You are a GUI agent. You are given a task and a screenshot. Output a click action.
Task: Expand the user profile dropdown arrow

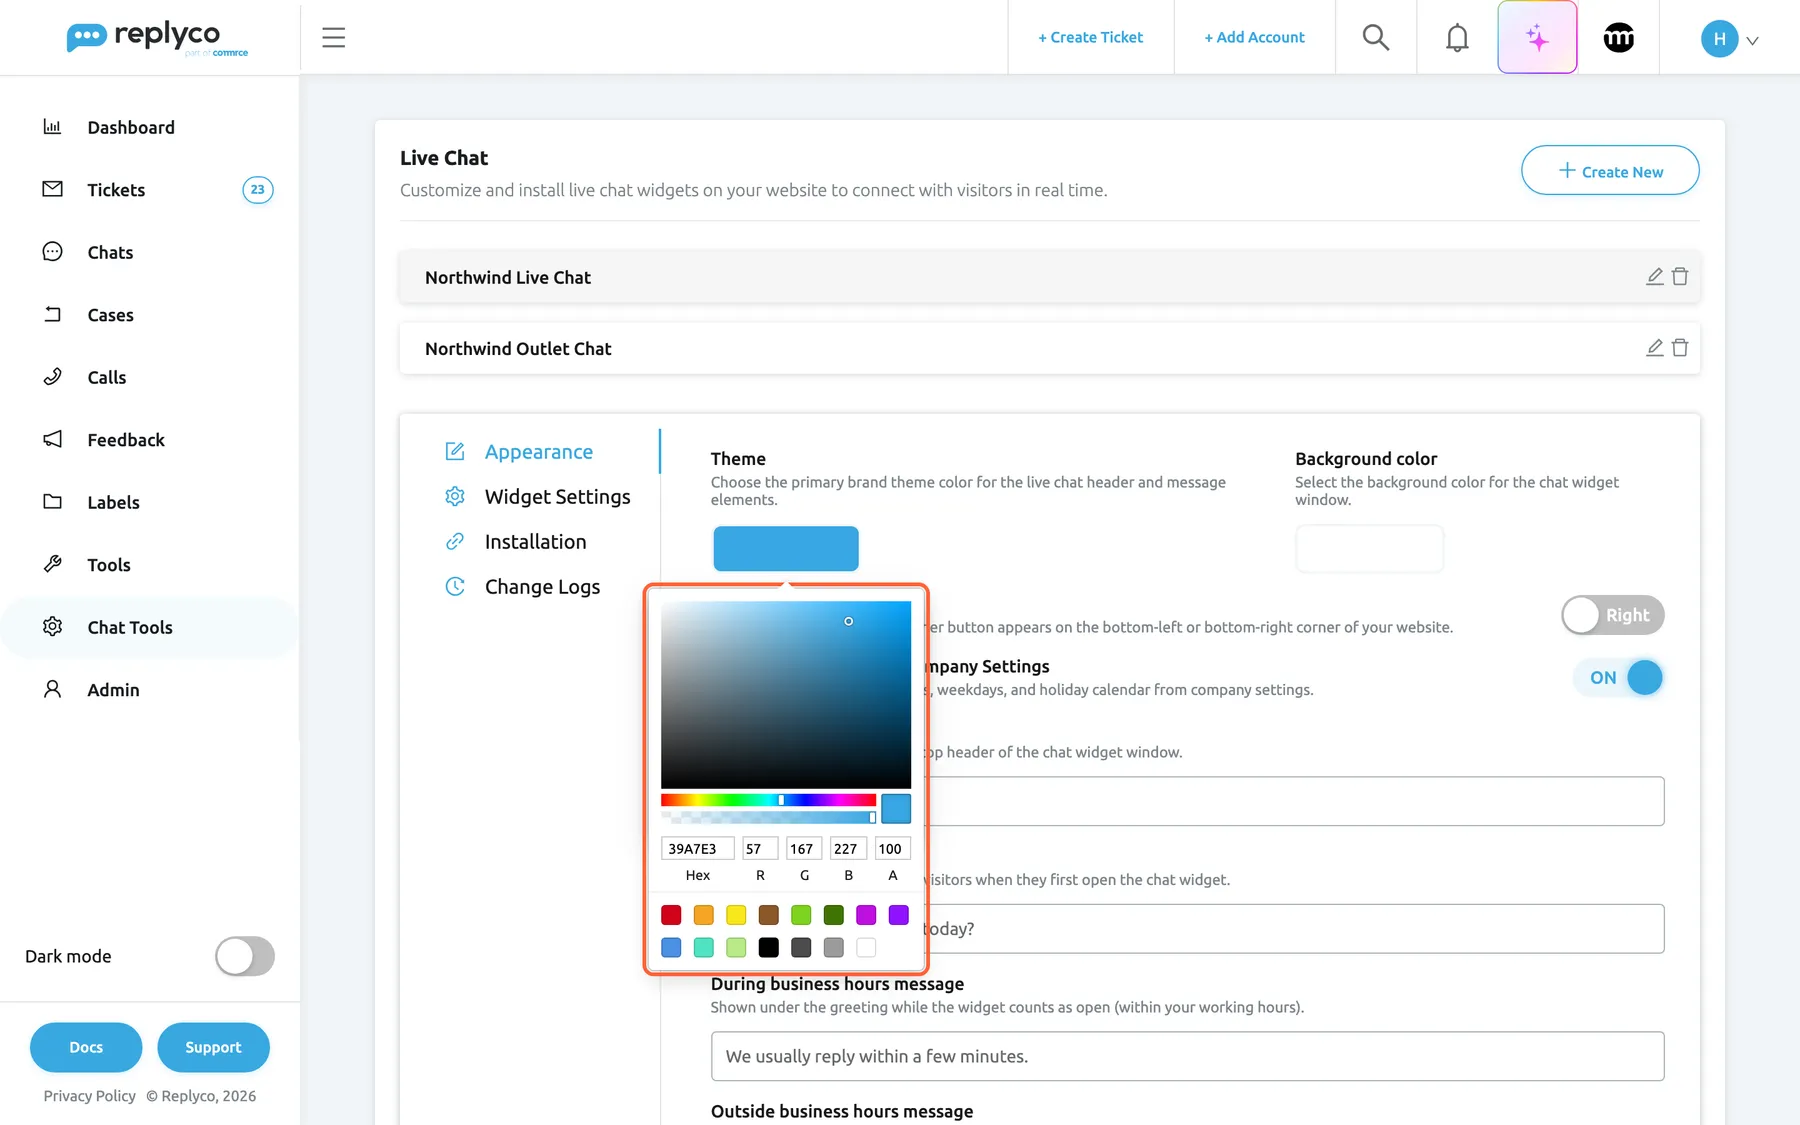coord(1752,41)
